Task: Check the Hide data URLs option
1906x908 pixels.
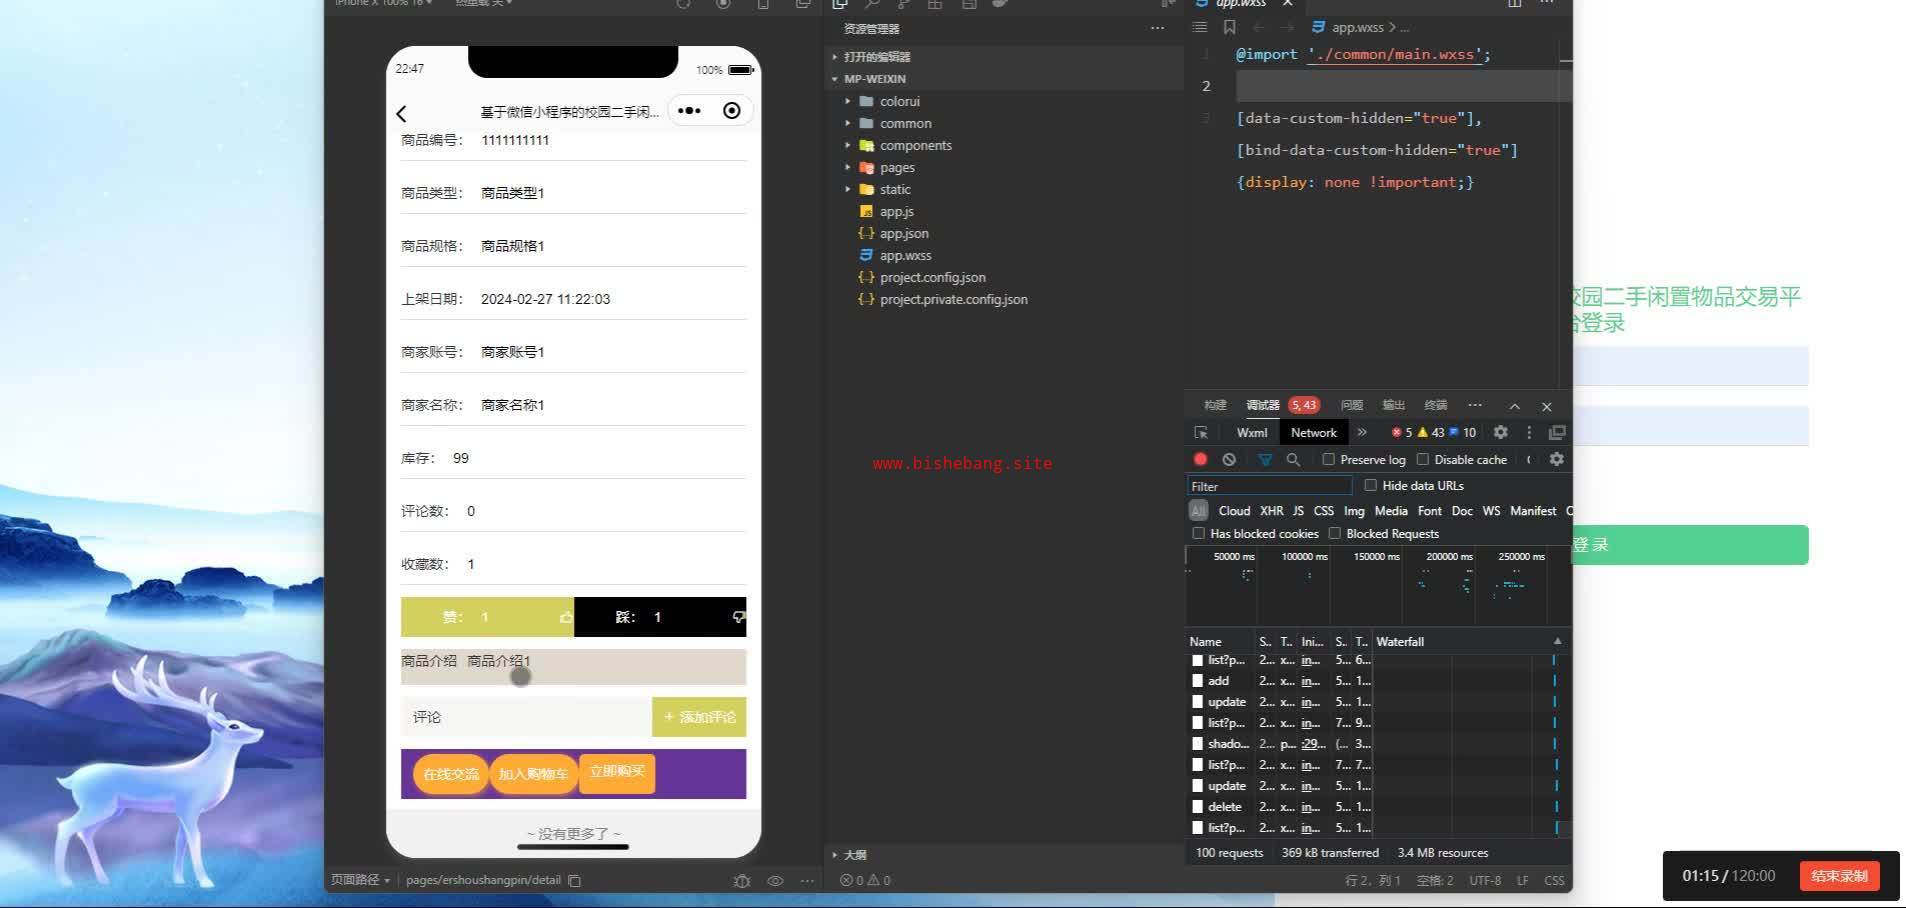Action: (x=1371, y=486)
